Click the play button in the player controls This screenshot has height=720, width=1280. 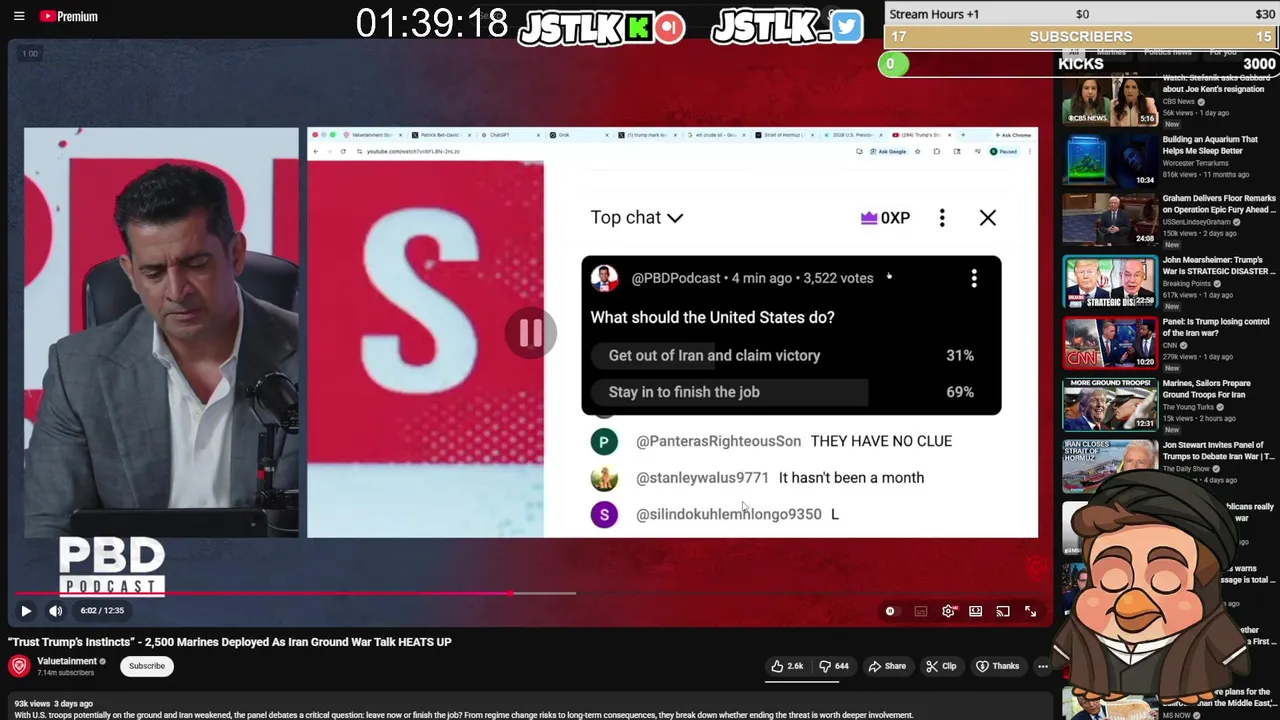click(26, 611)
